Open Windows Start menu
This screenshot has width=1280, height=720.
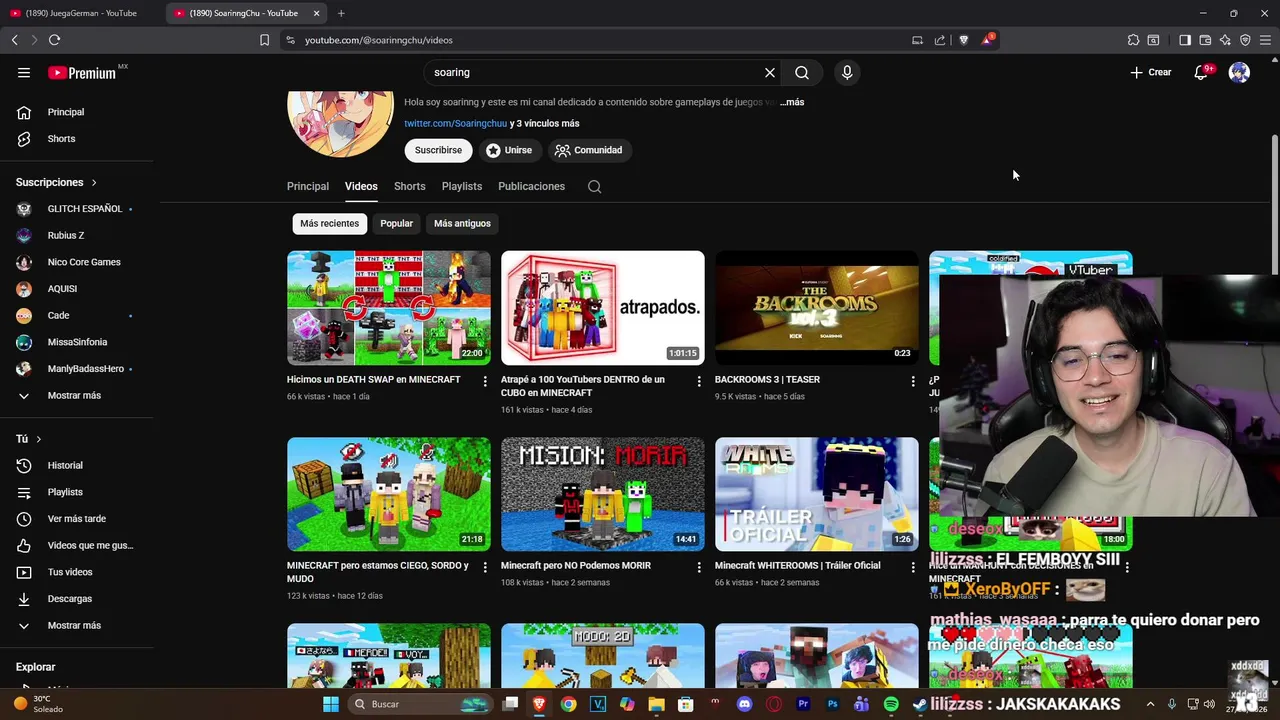(x=331, y=704)
